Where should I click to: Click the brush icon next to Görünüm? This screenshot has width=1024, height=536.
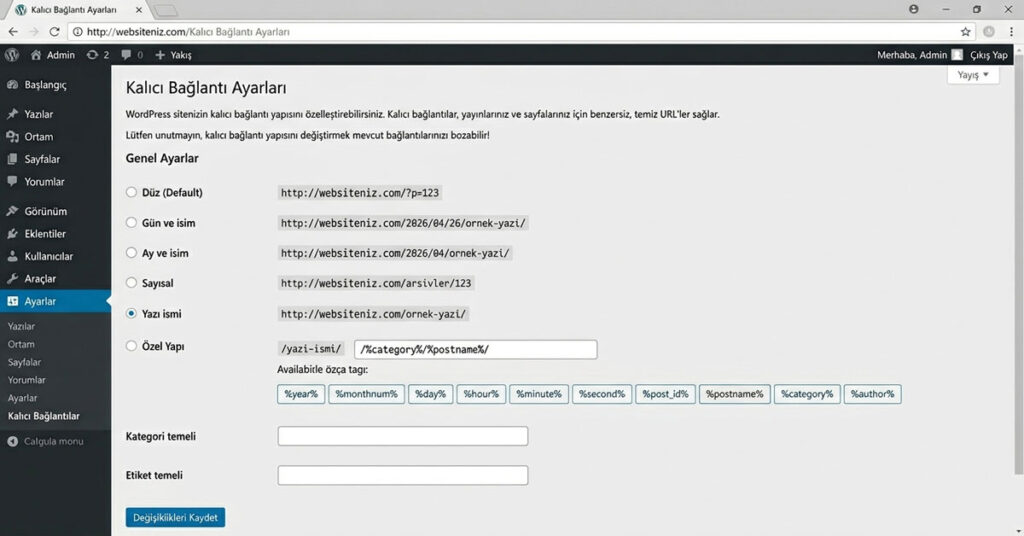point(12,211)
